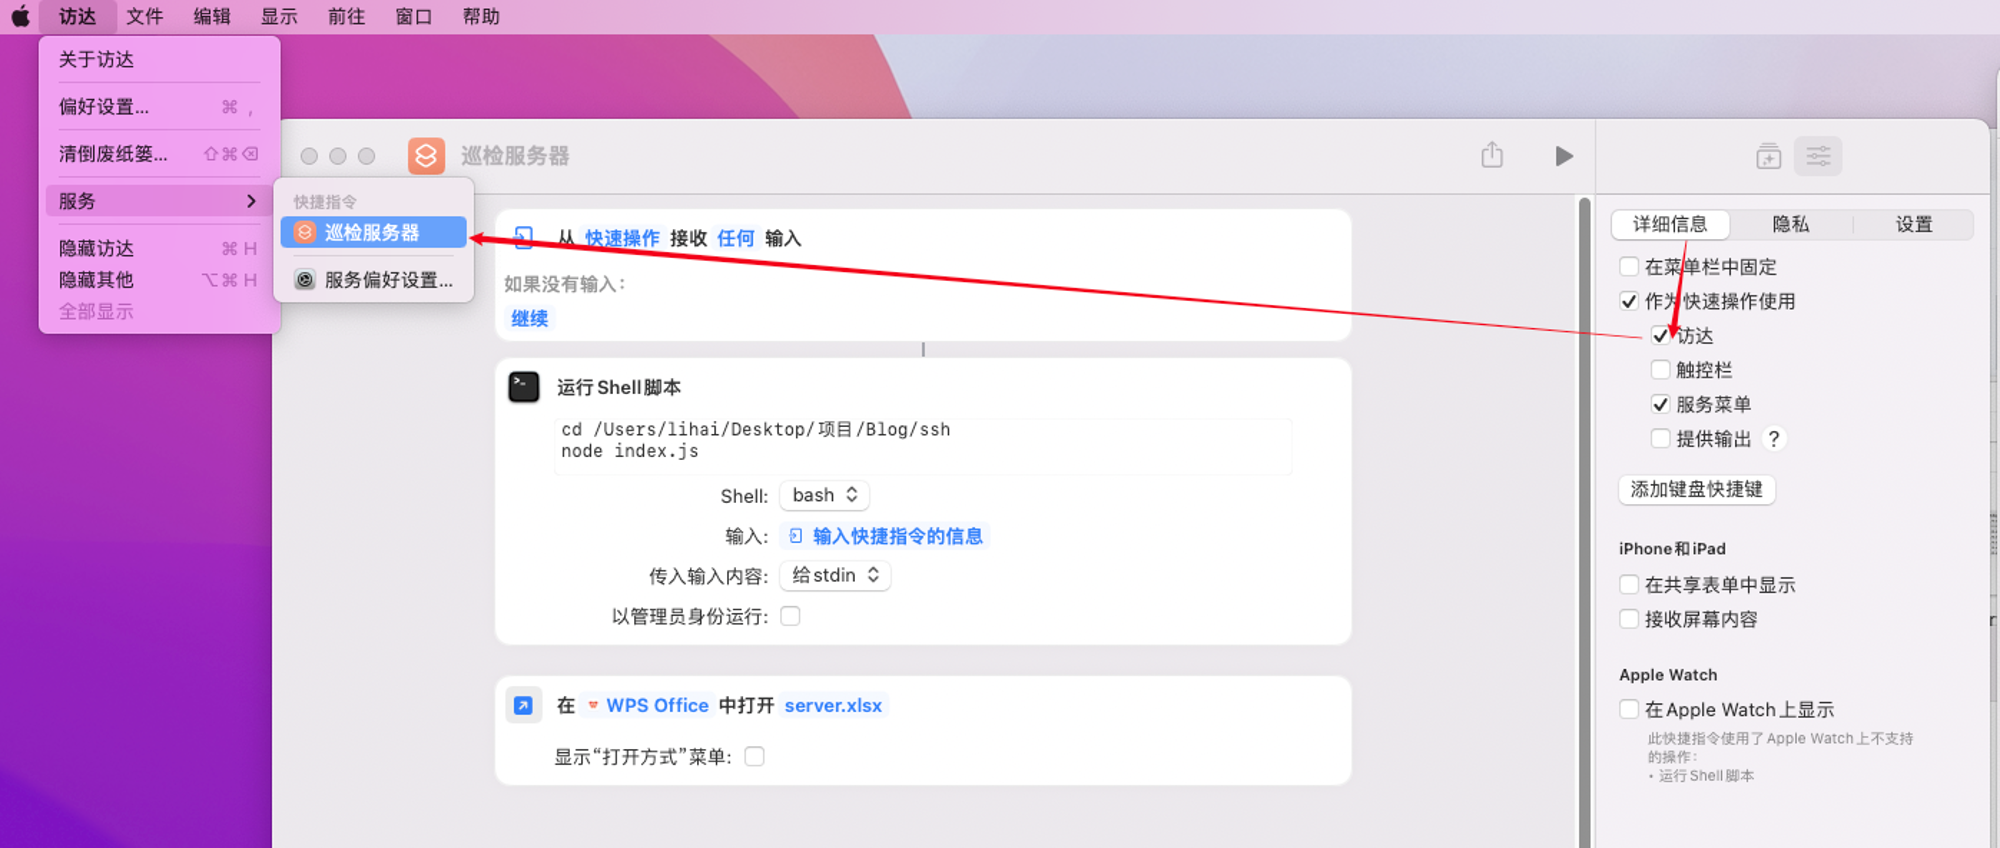Click the 巡检服务器 shortcut title field

(515, 156)
